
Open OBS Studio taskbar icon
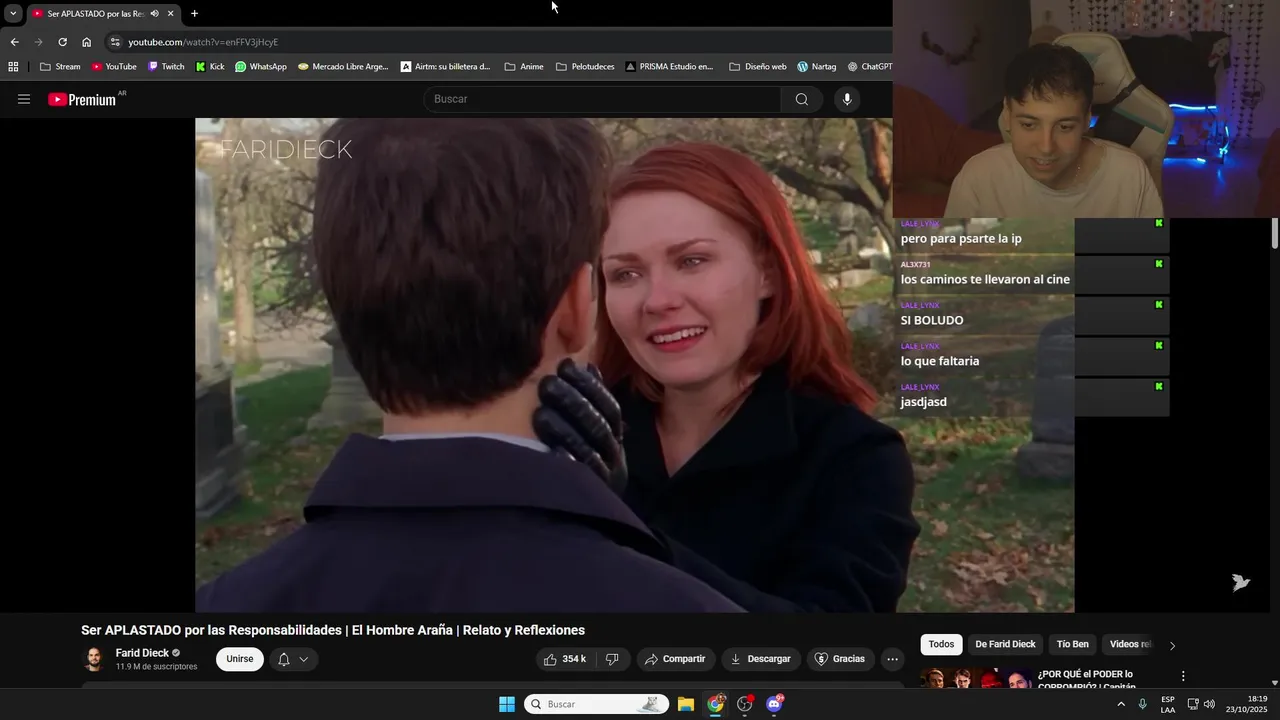pos(745,704)
